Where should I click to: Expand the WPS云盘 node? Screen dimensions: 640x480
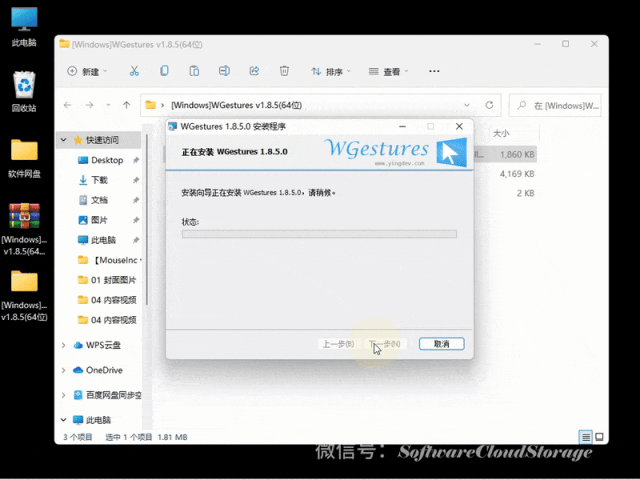63,345
